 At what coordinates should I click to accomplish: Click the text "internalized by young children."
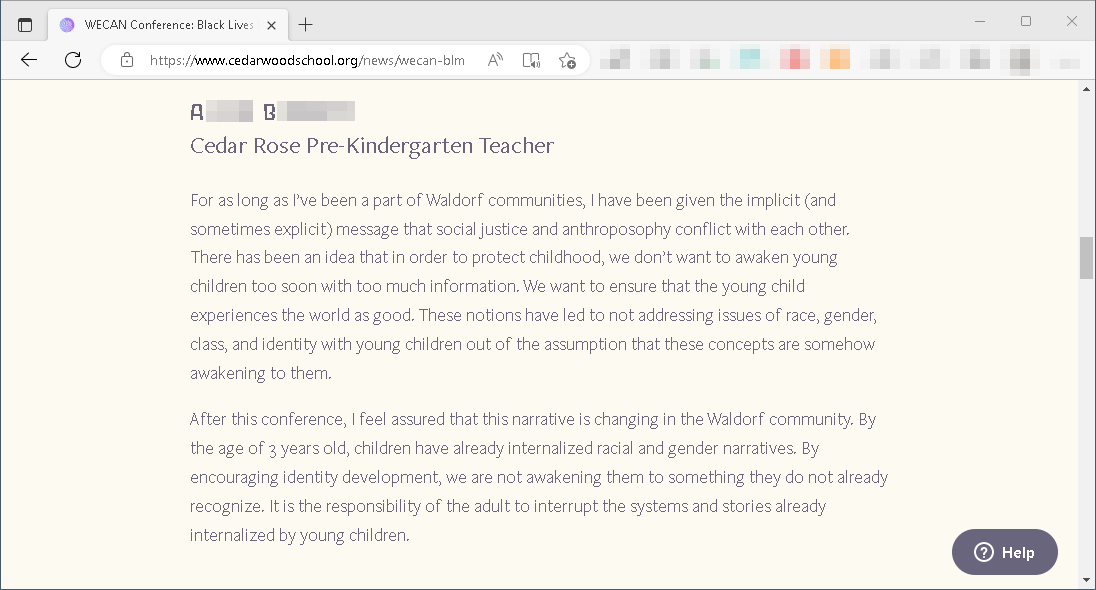[300, 535]
